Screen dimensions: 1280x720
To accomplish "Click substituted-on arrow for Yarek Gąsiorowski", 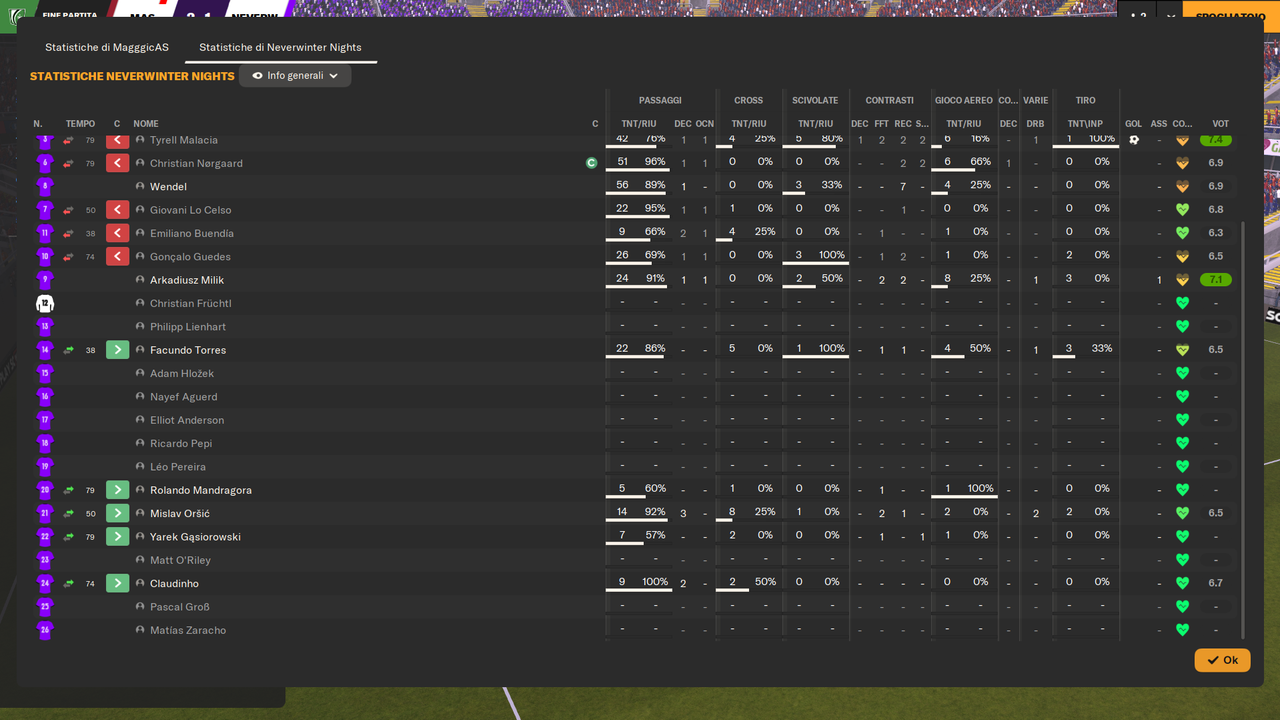I will pyautogui.click(x=118, y=537).
